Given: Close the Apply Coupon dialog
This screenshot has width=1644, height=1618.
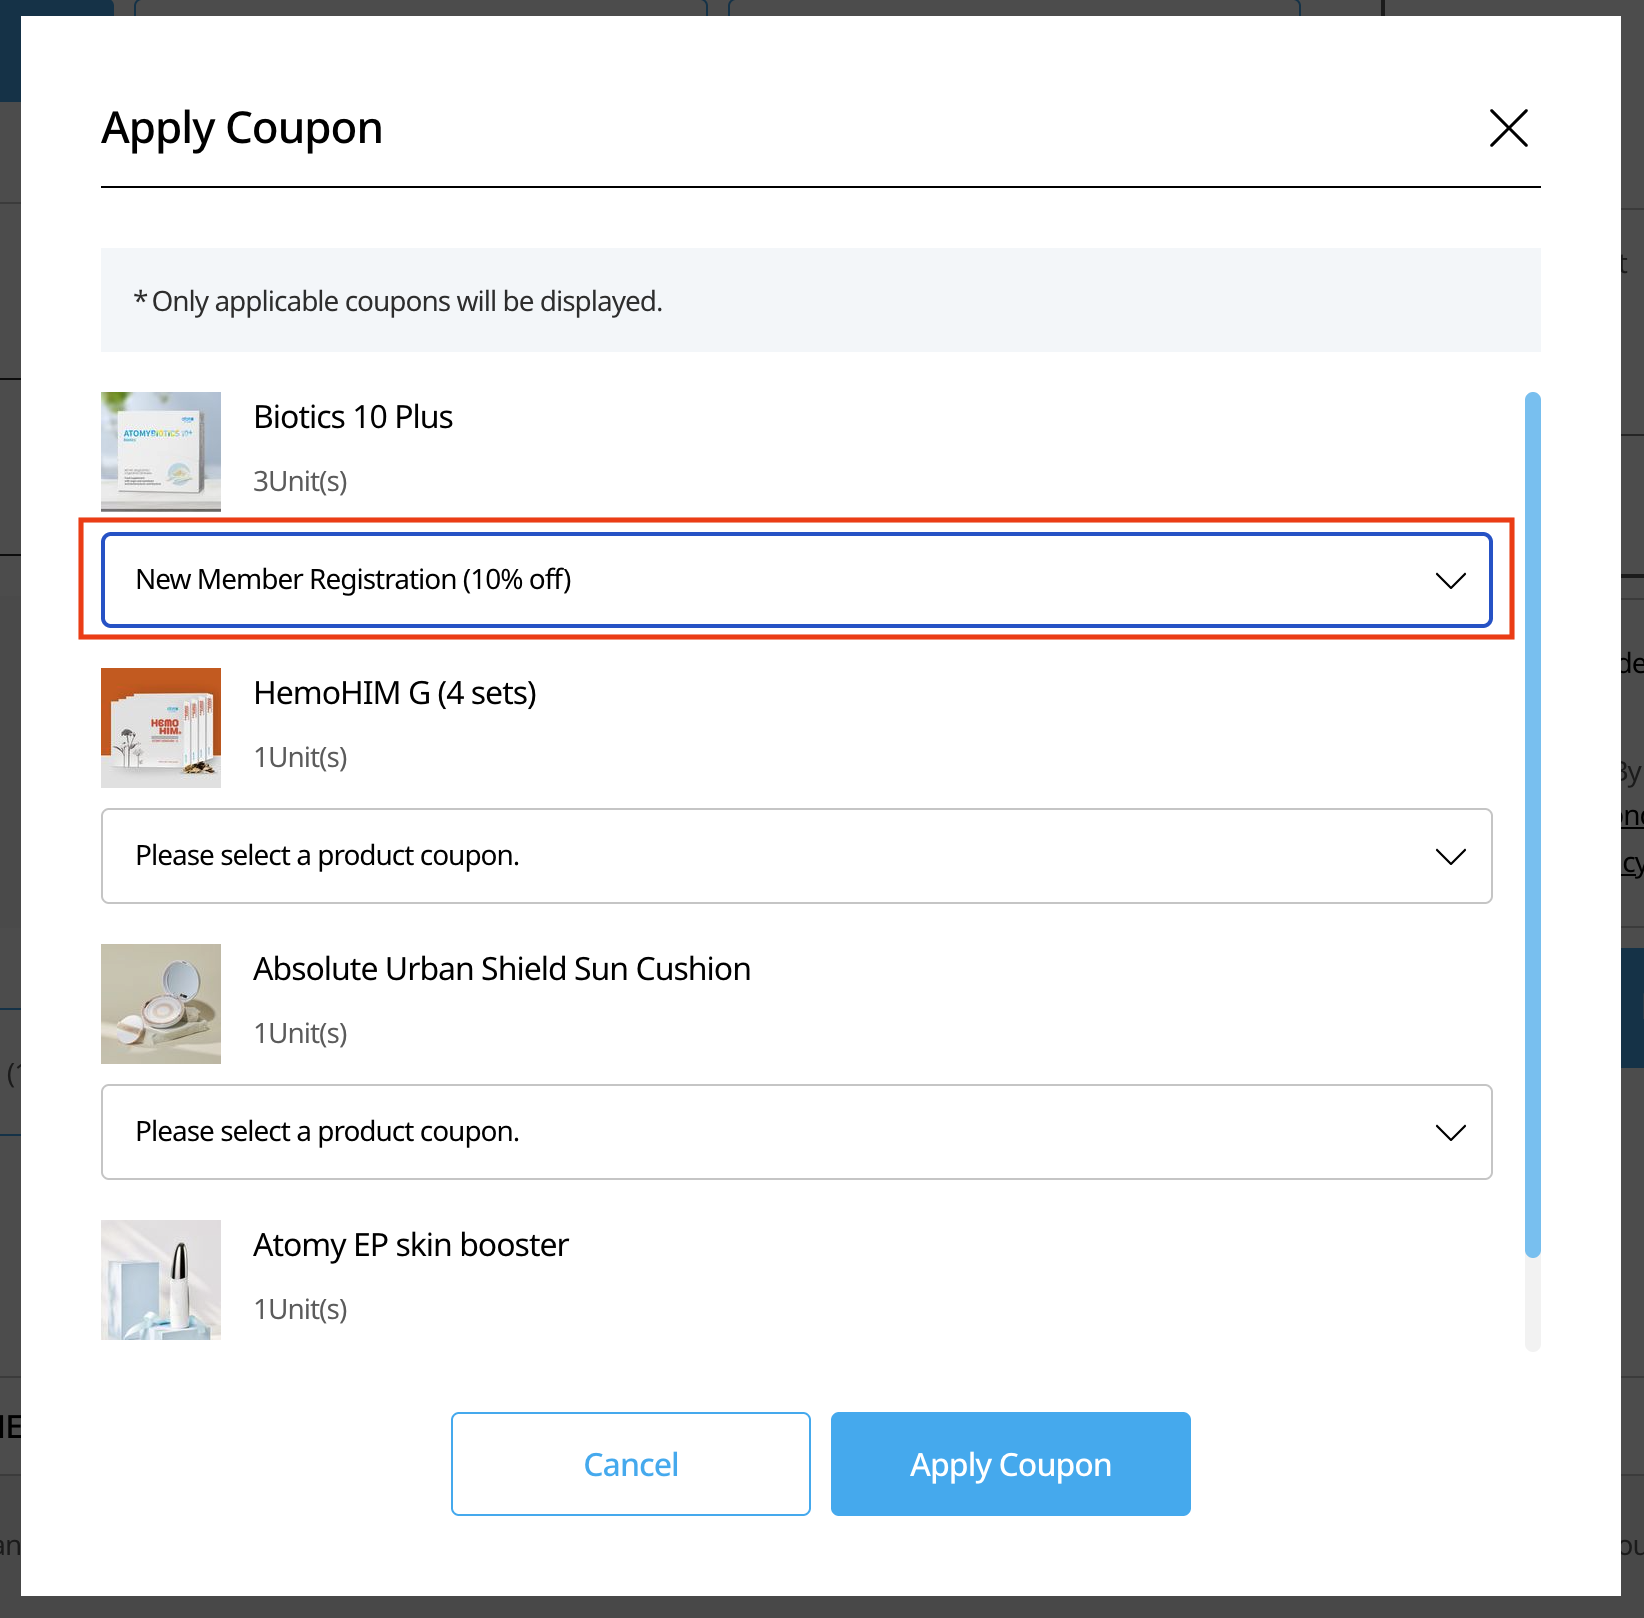Looking at the screenshot, I should coord(1508,128).
